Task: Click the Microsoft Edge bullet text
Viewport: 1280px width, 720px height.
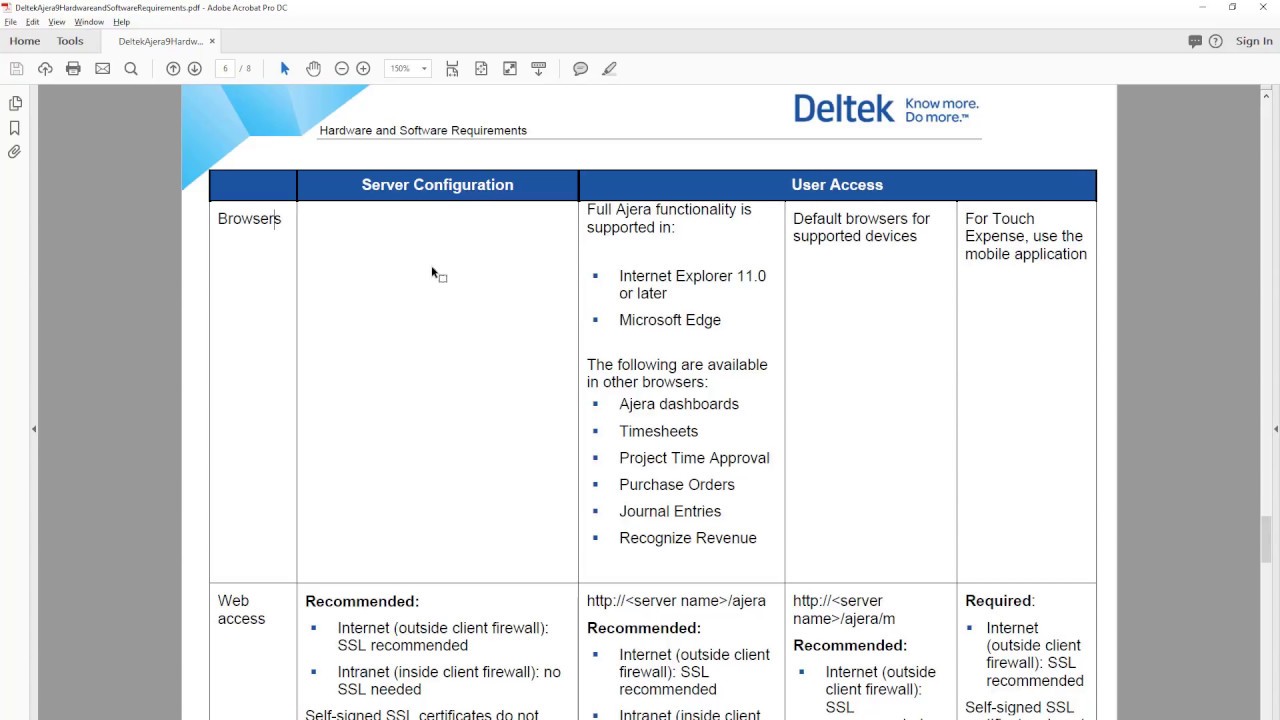Action: coord(670,320)
